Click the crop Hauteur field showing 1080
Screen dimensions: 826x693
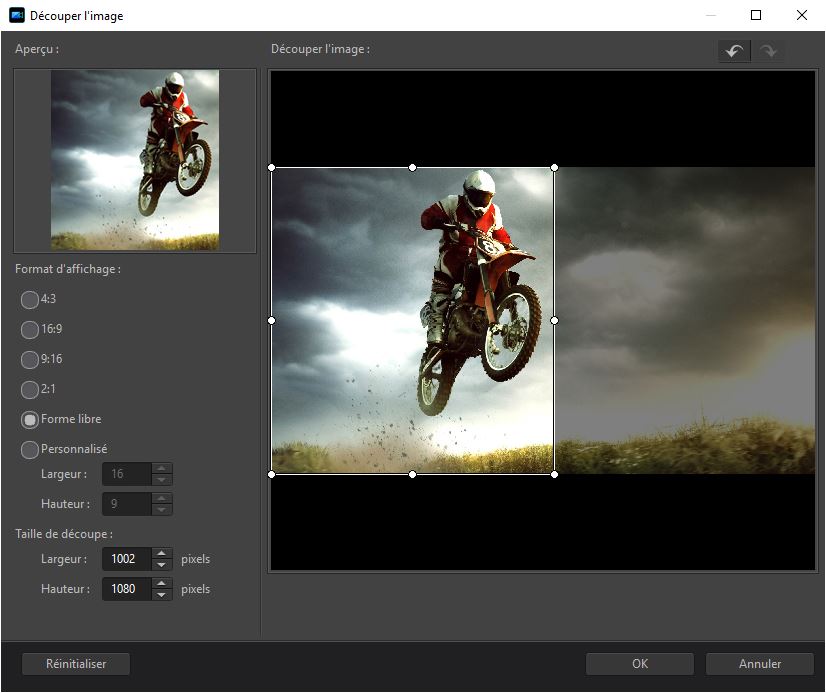click(125, 589)
